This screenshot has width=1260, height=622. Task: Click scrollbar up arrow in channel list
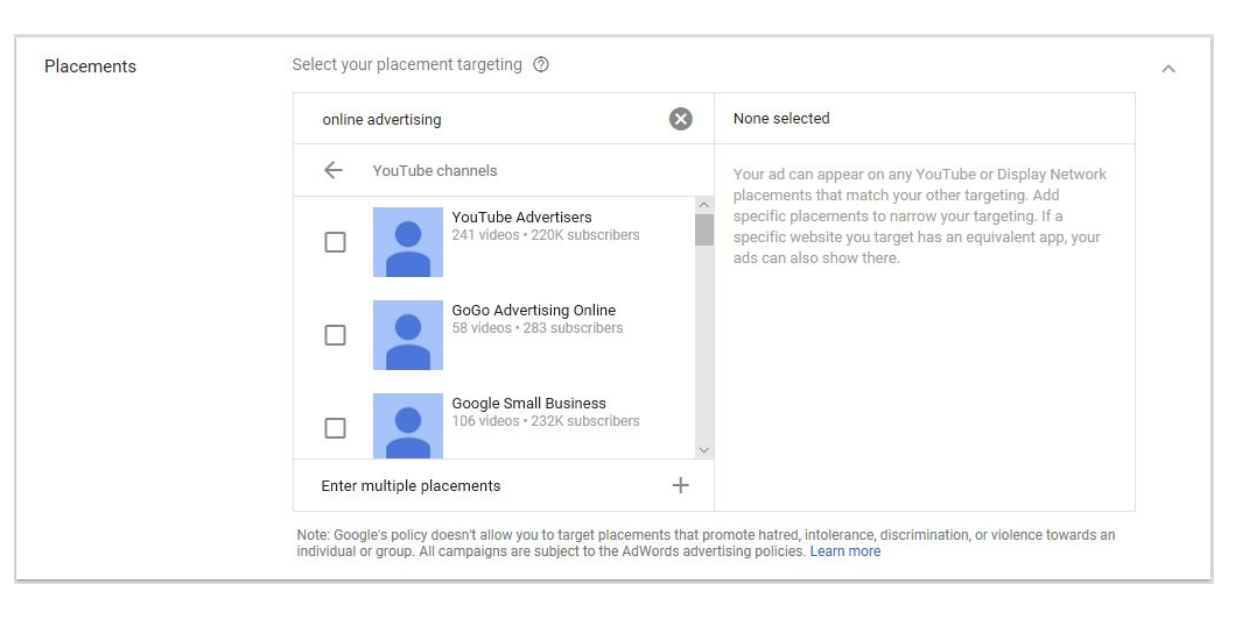point(704,205)
